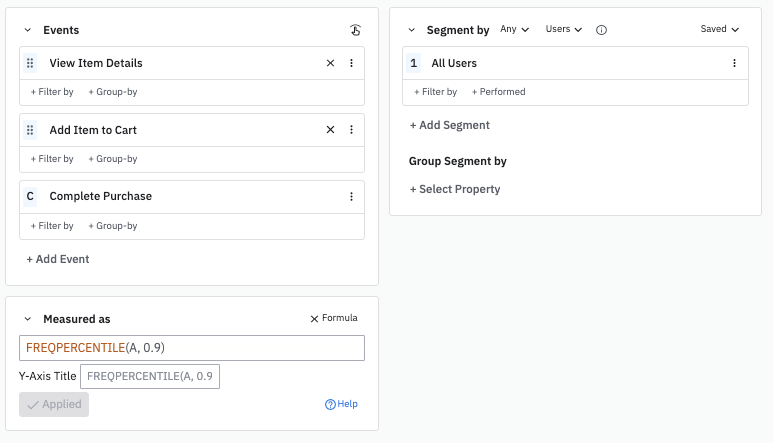Screen dimensions: 773x443
Task: Collapse the Measured as section
Action: click(x=27, y=319)
